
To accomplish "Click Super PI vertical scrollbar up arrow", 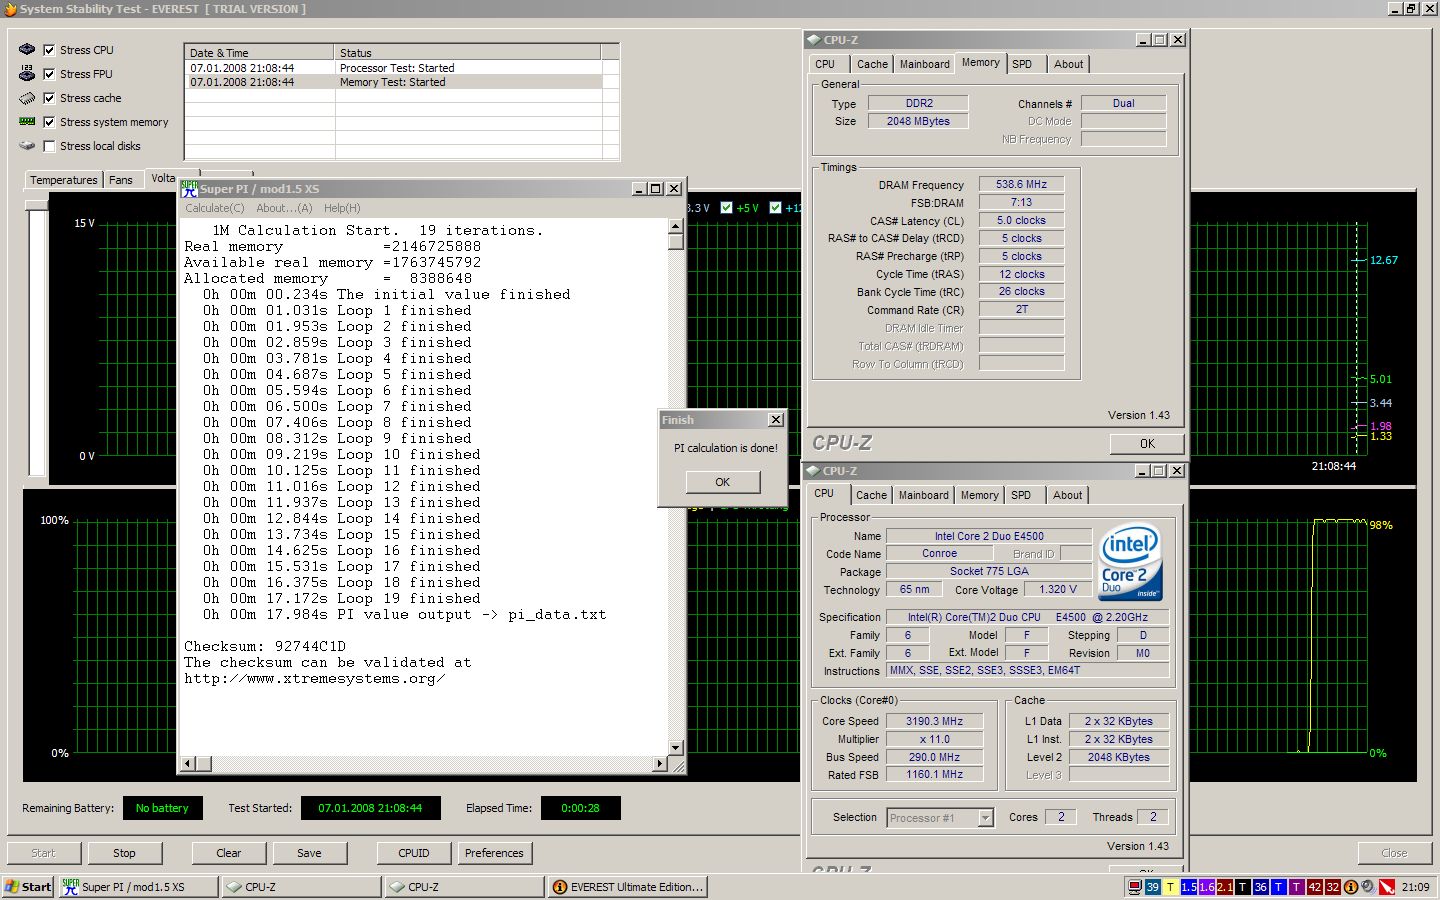I will 676,226.
